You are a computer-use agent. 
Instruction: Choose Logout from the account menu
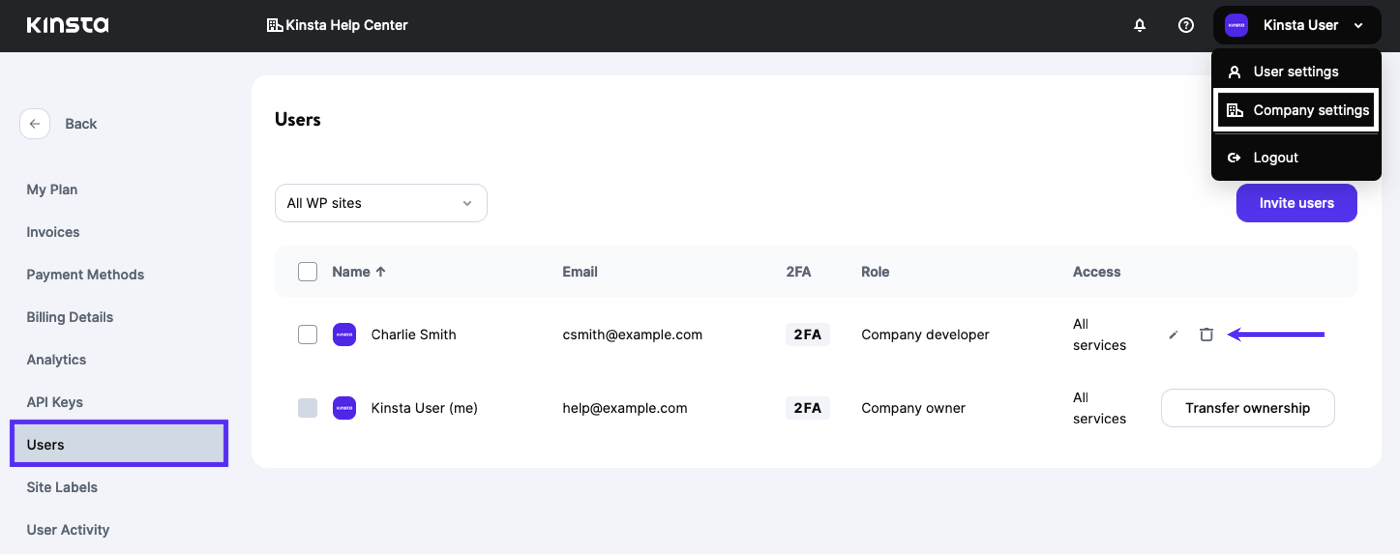point(1296,158)
